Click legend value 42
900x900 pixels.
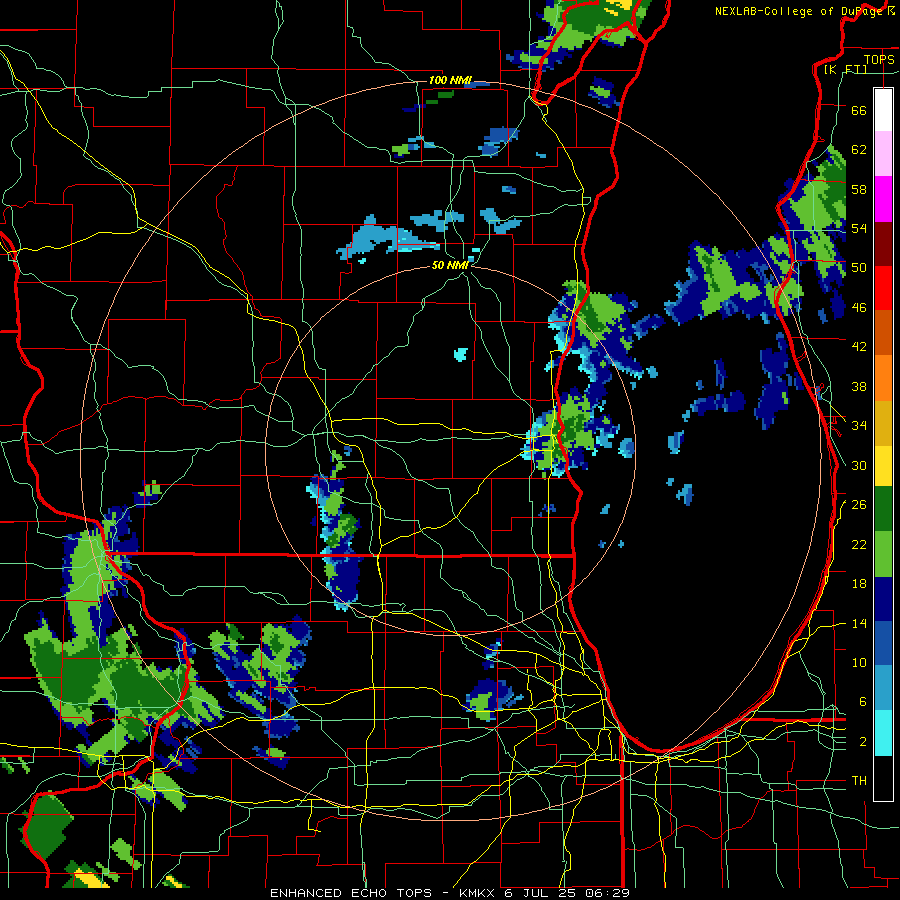(859, 347)
